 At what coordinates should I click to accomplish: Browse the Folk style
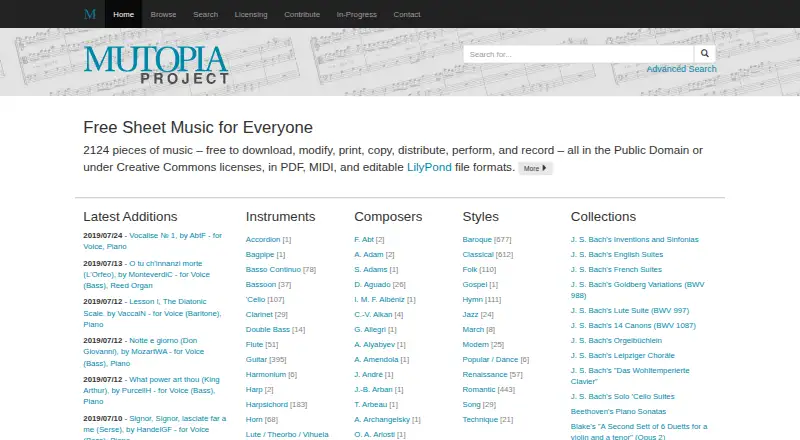[x=470, y=270]
